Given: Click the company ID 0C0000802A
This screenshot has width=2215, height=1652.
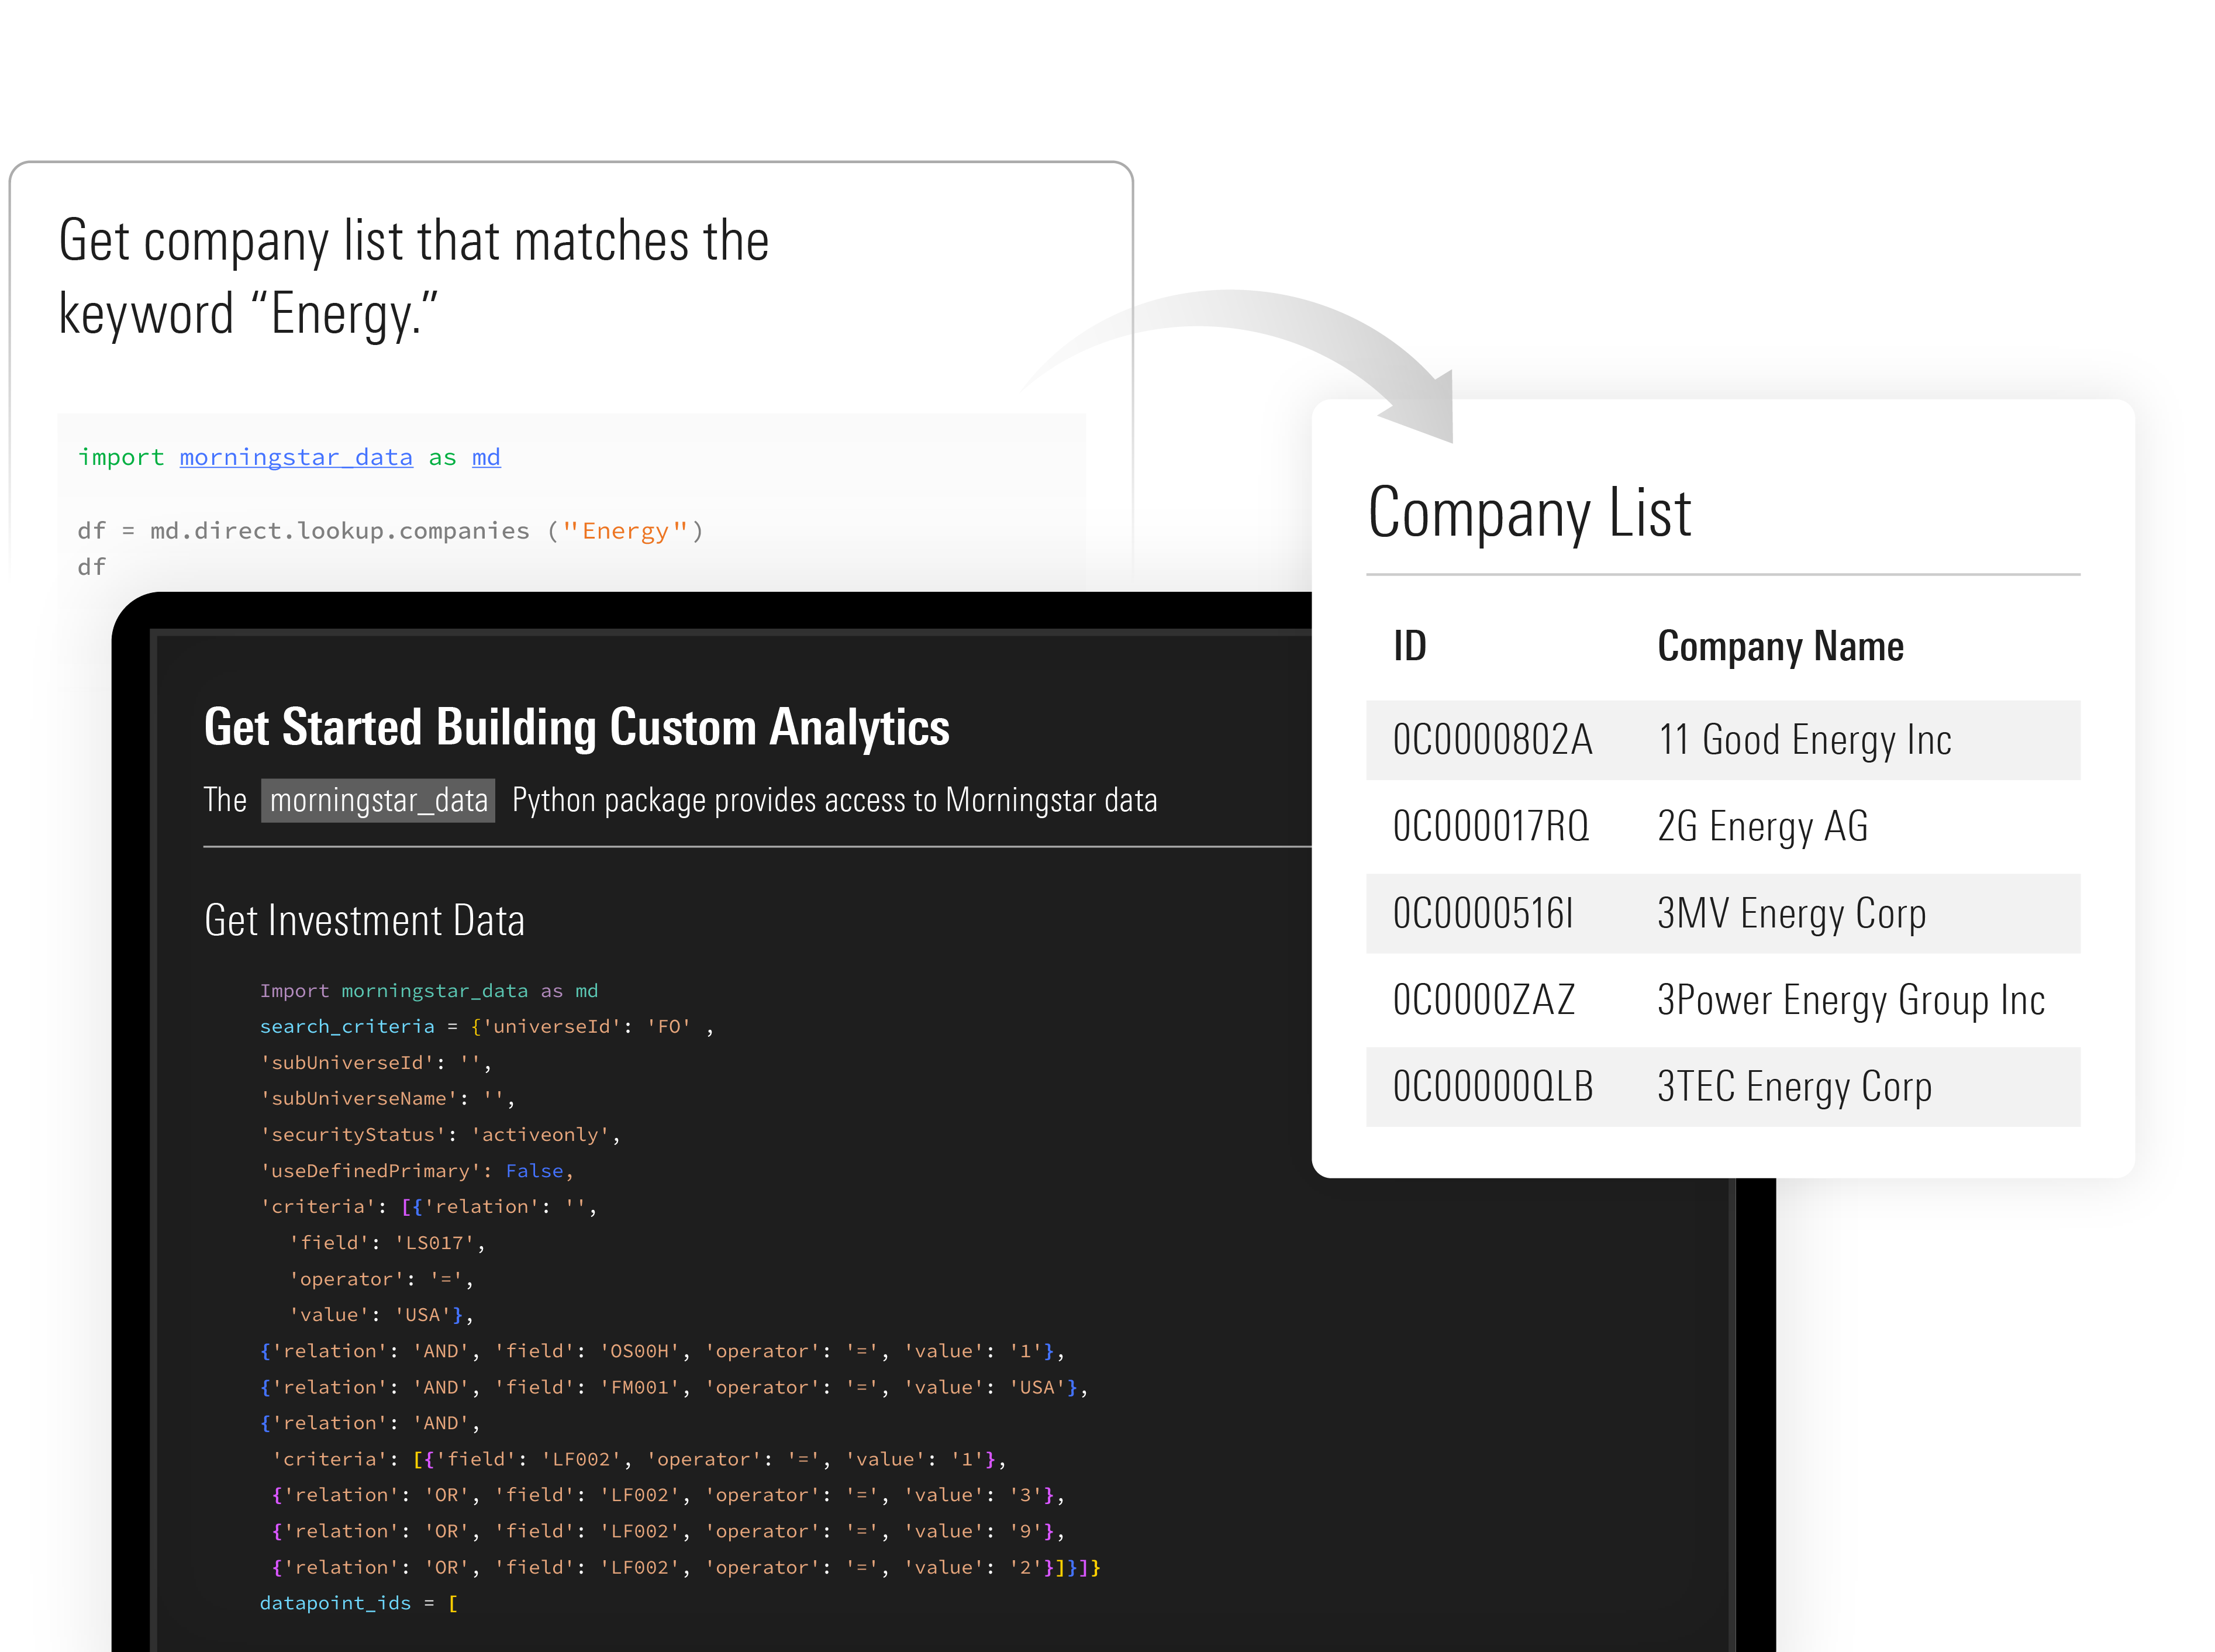Looking at the screenshot, I should click(x=1492, y=740).
